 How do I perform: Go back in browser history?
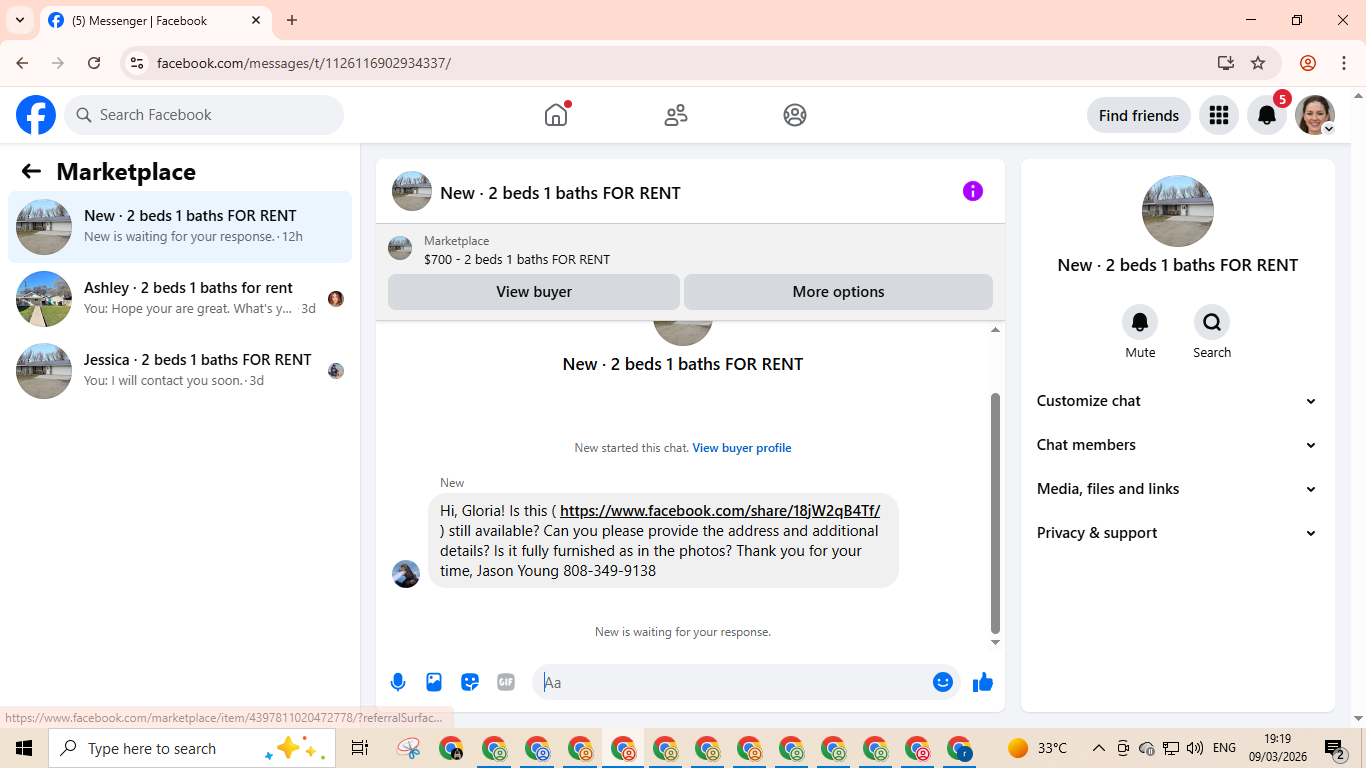(22, 63)
